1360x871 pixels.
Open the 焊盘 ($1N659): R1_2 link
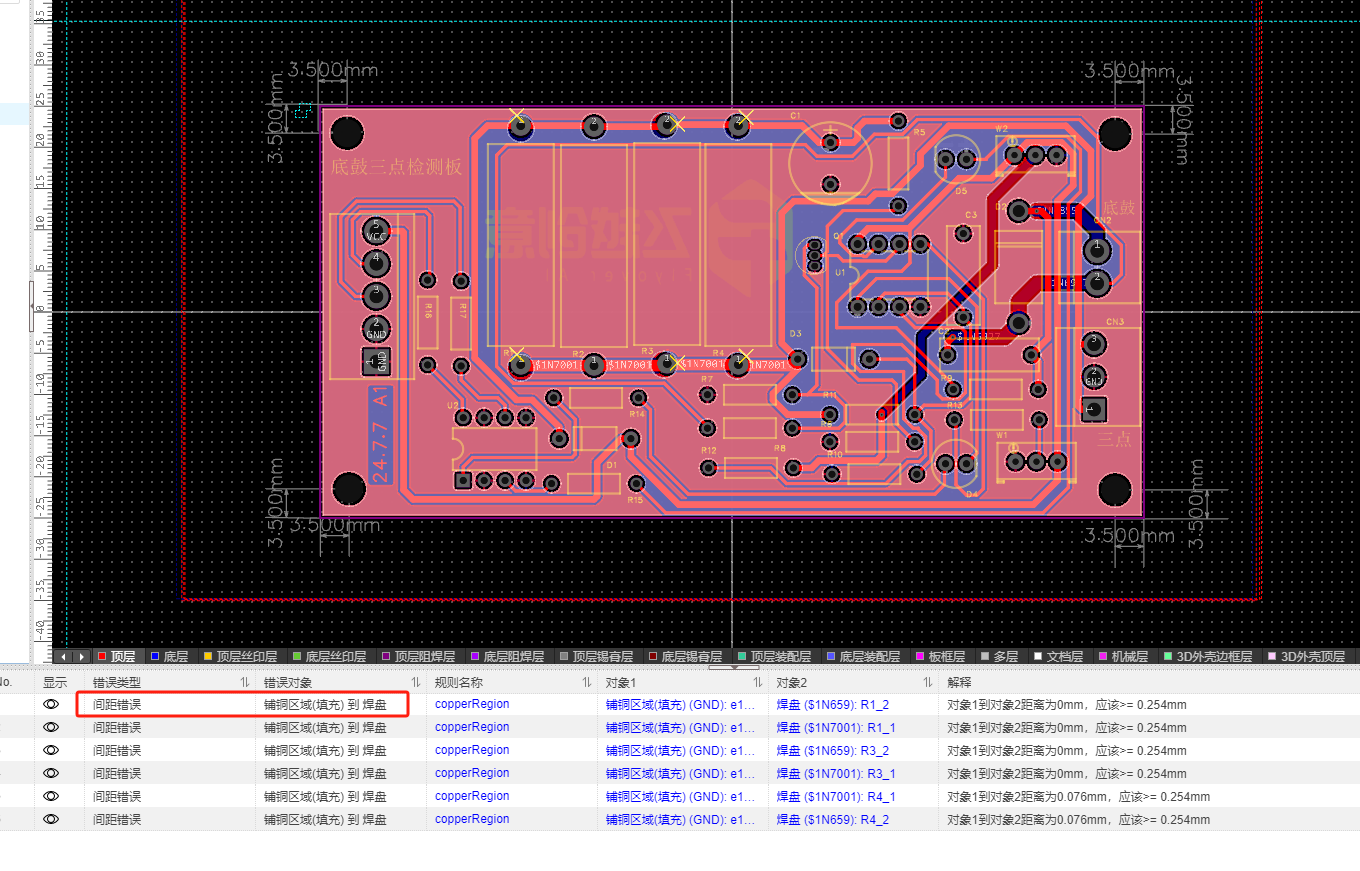(x=832, y=705)
